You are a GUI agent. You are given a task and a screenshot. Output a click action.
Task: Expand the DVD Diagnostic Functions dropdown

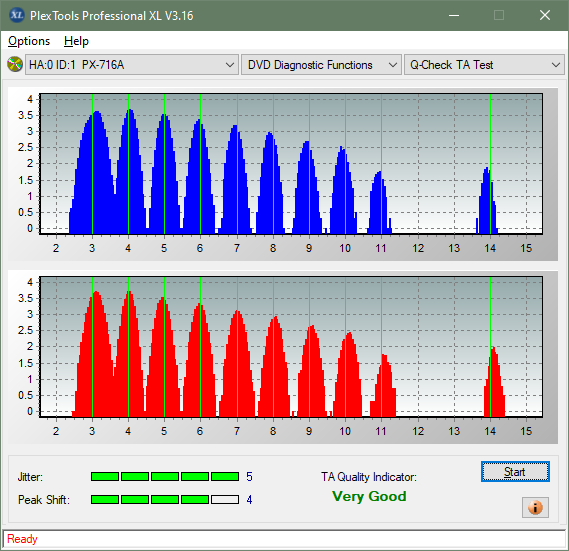[x=321, y=65]
